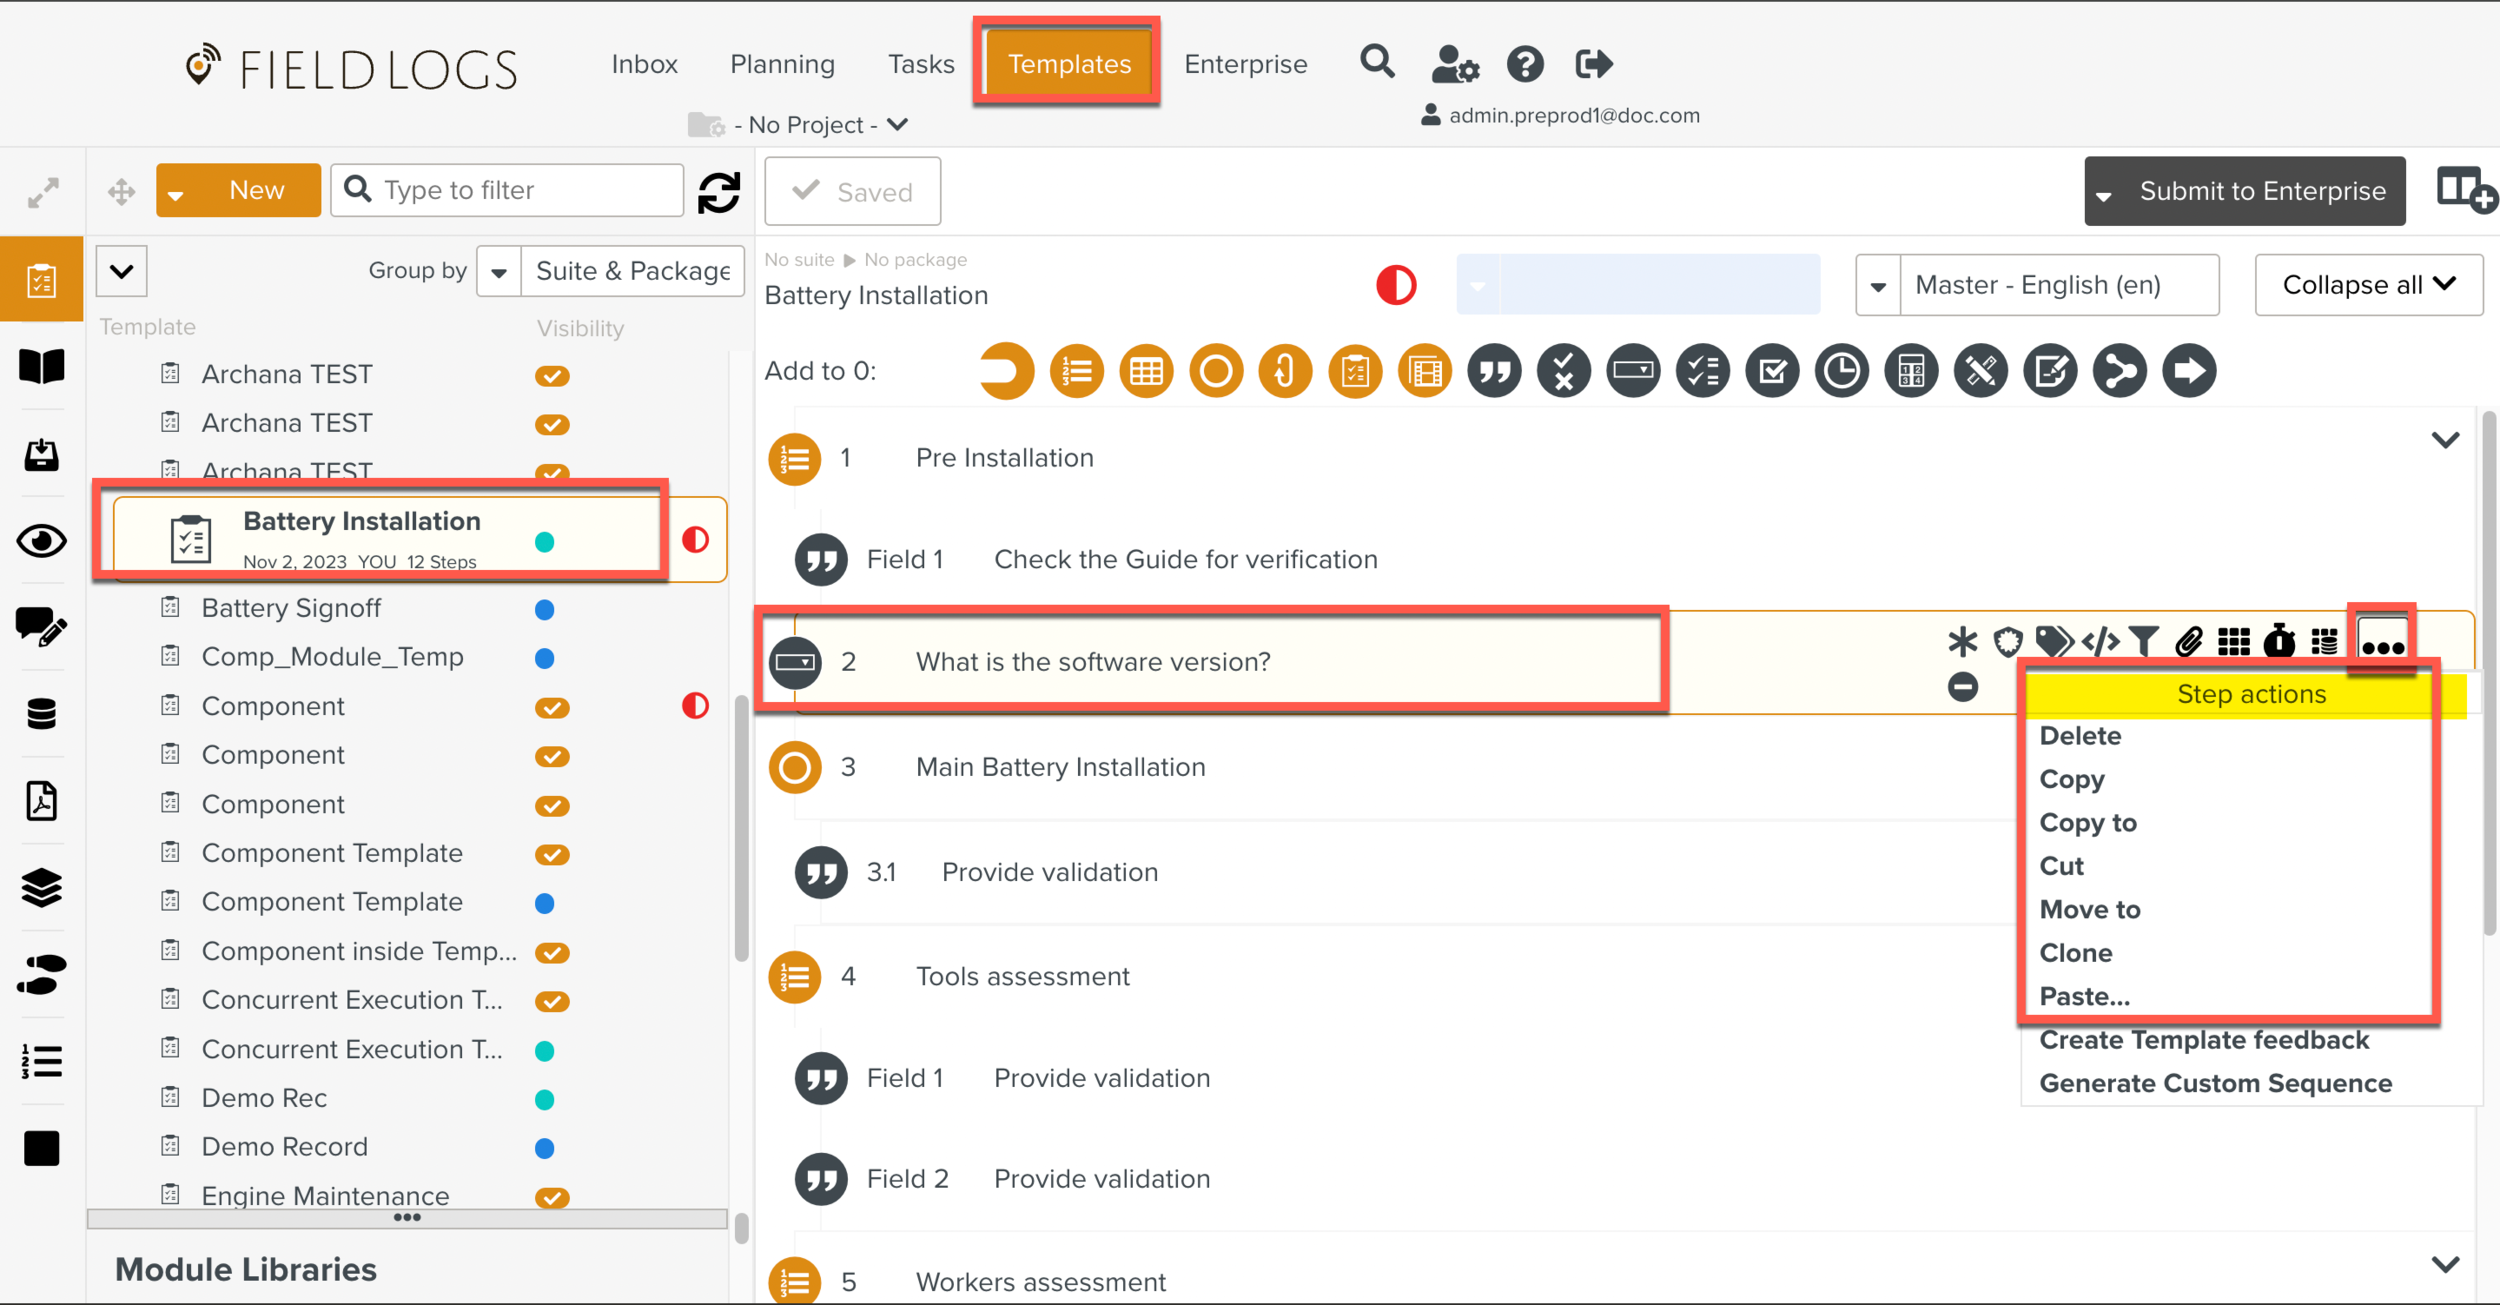Open tag icon for step 2
This screenshot has width=2500, height=1305.
(x=2054, y=641)
